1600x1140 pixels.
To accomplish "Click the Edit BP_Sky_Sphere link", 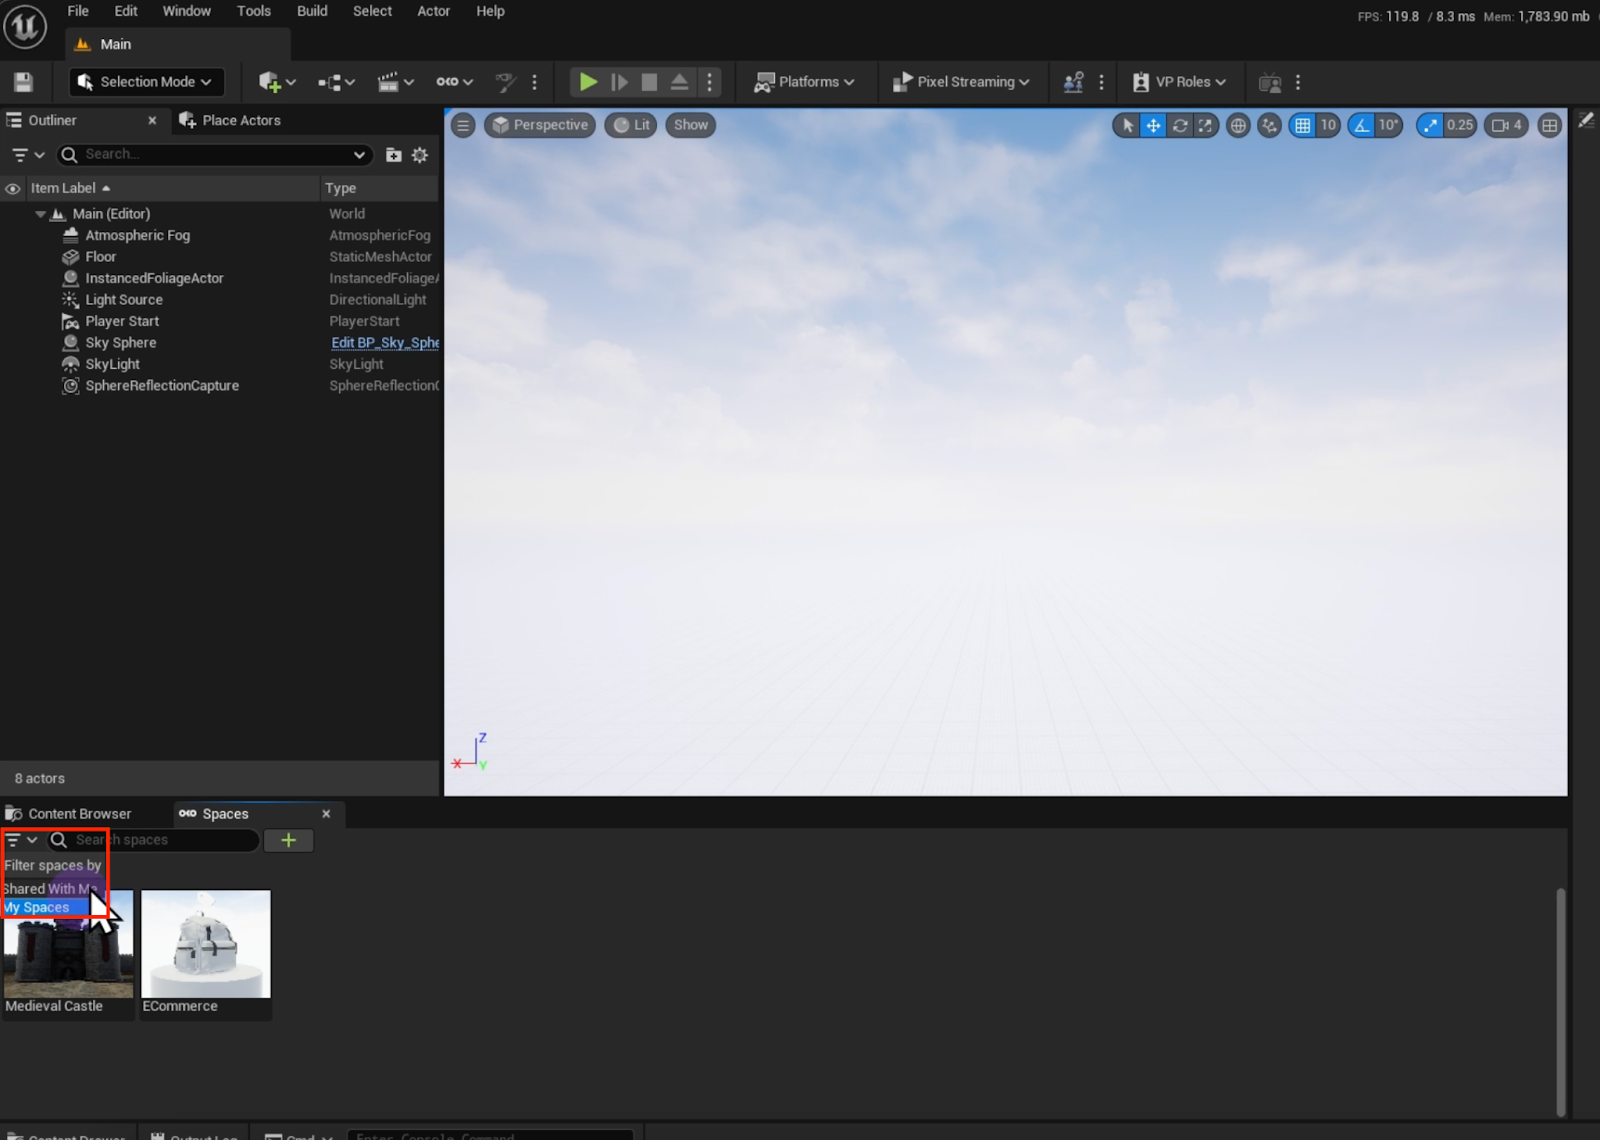I will tap(384, 343).
